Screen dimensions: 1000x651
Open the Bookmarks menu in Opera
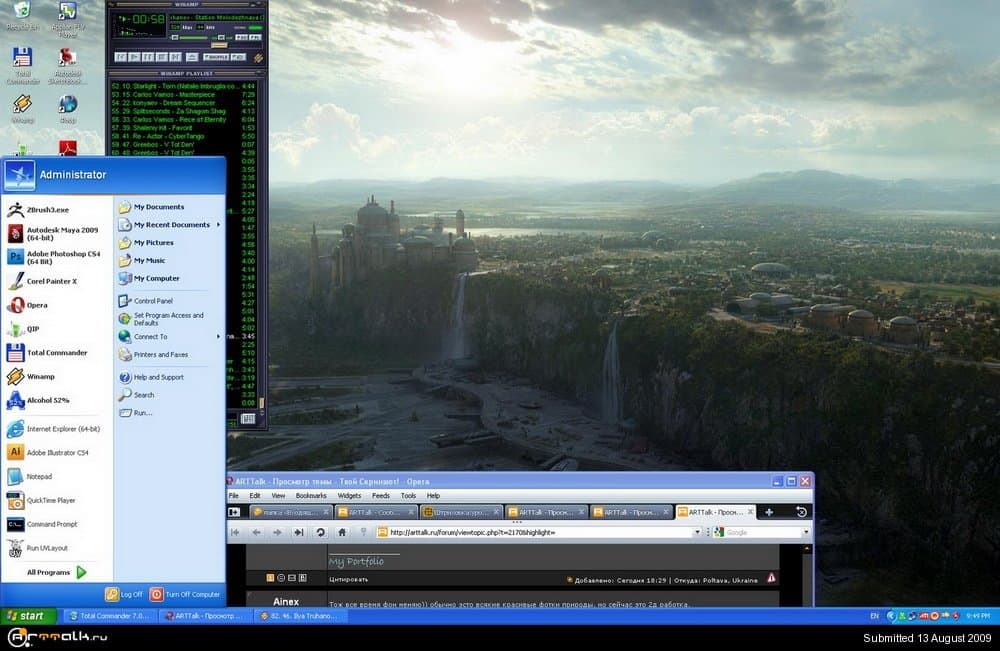pyautogui.click(x=311, y=495)
